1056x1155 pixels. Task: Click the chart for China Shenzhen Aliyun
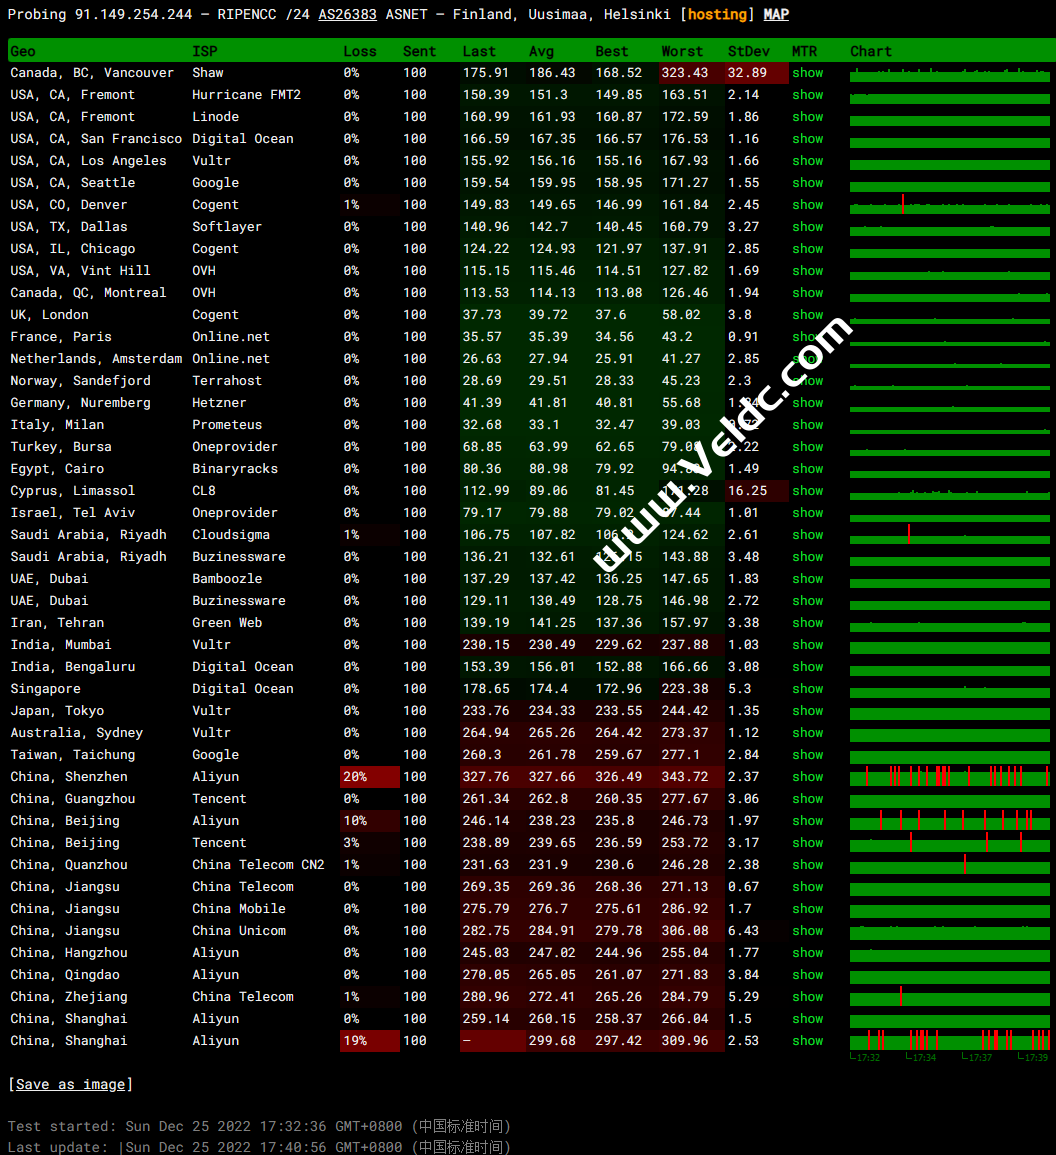pyautogui.click(x=949, y=777)
